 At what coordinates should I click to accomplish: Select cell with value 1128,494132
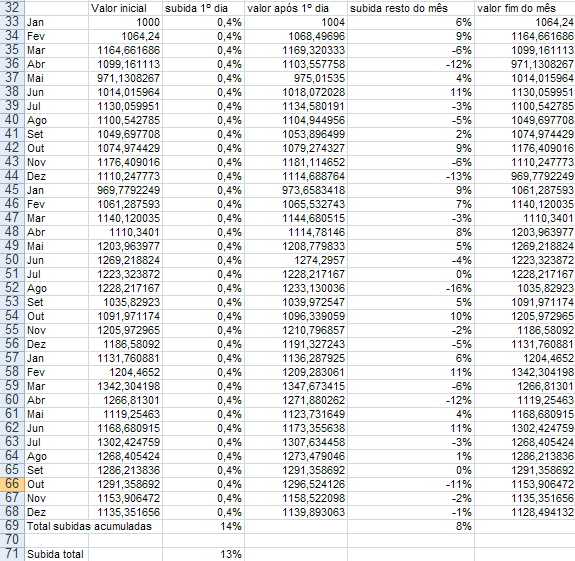(525, 512)
